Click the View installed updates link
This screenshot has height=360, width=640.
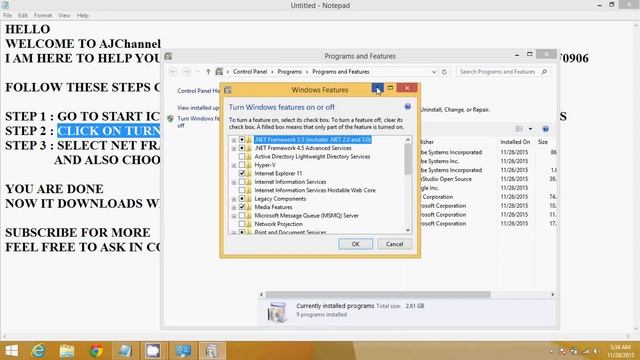198,108
